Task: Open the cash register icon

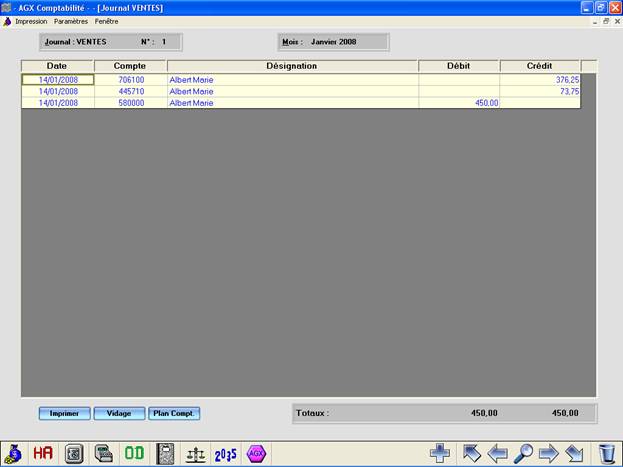Action: click(103, 453)
